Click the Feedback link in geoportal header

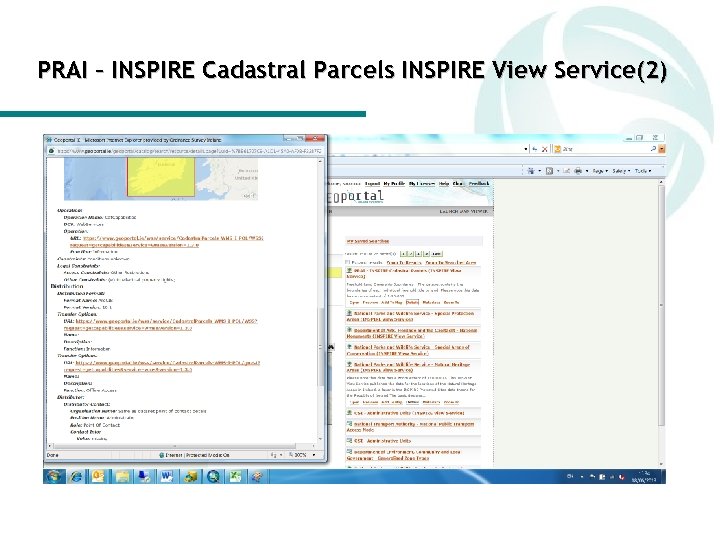pos(479,184)
